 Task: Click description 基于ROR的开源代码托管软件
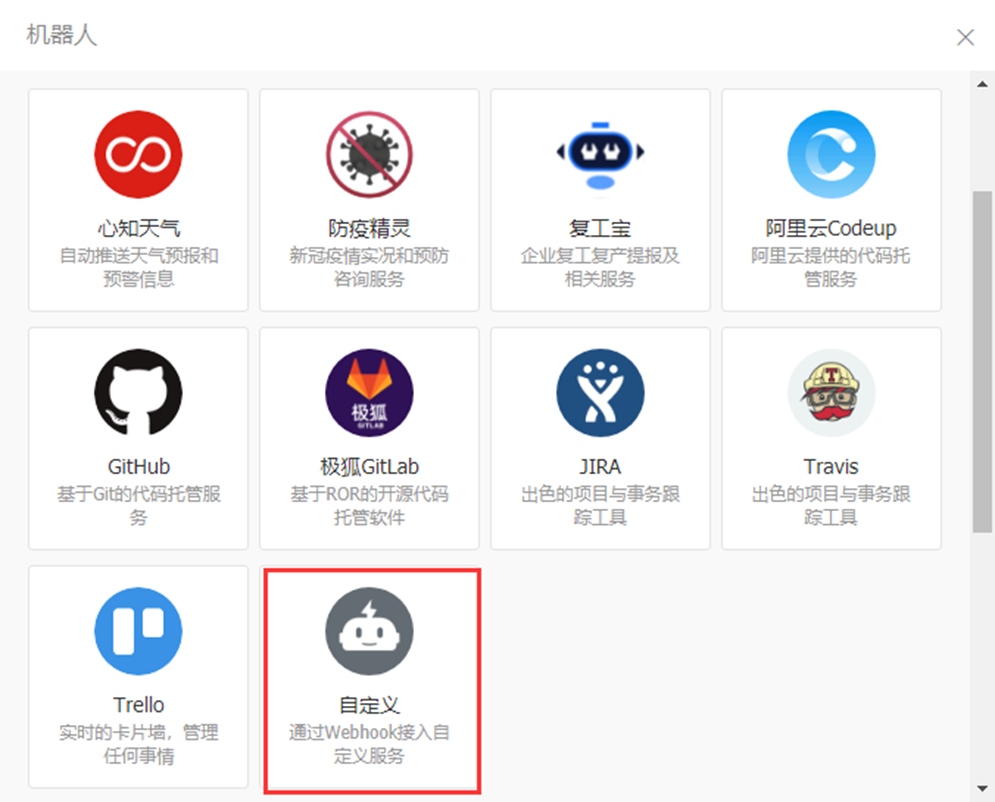click(369, 506)
